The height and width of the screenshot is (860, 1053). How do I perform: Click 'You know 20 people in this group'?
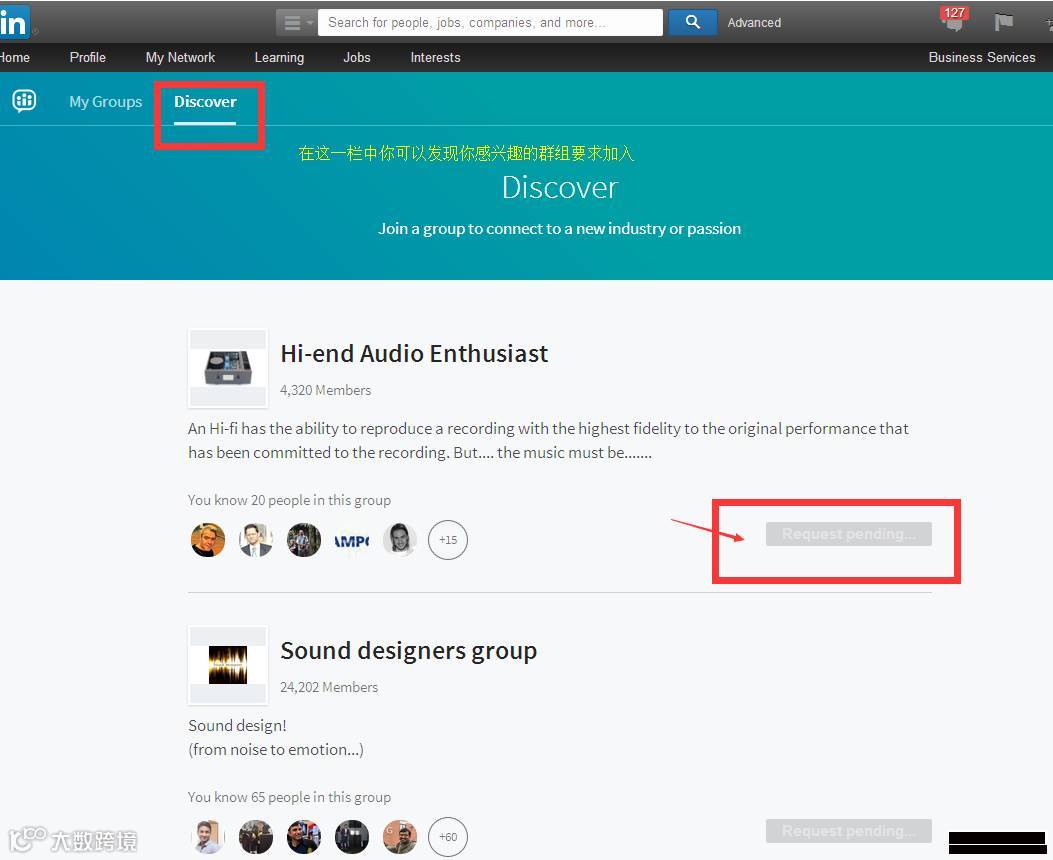[289, 500]
